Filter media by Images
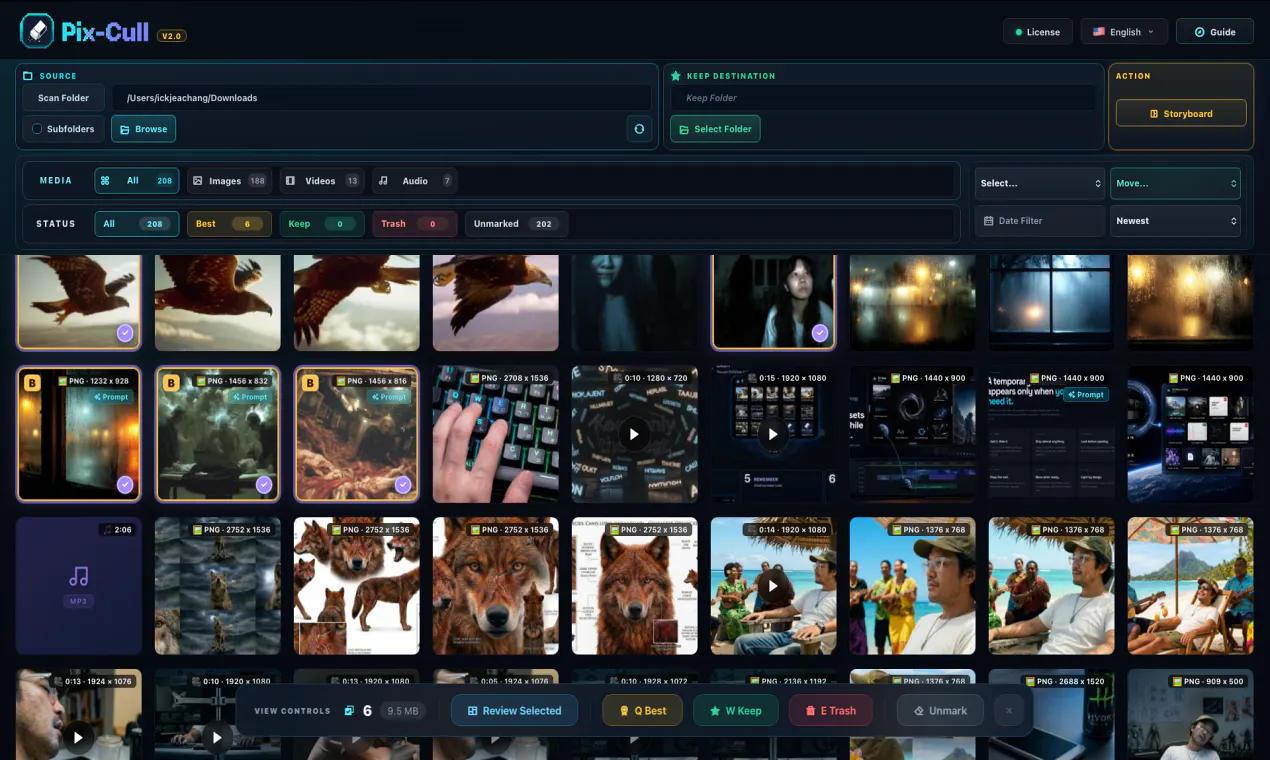This screenshot has height=760, width=1270. click(229, 181)
